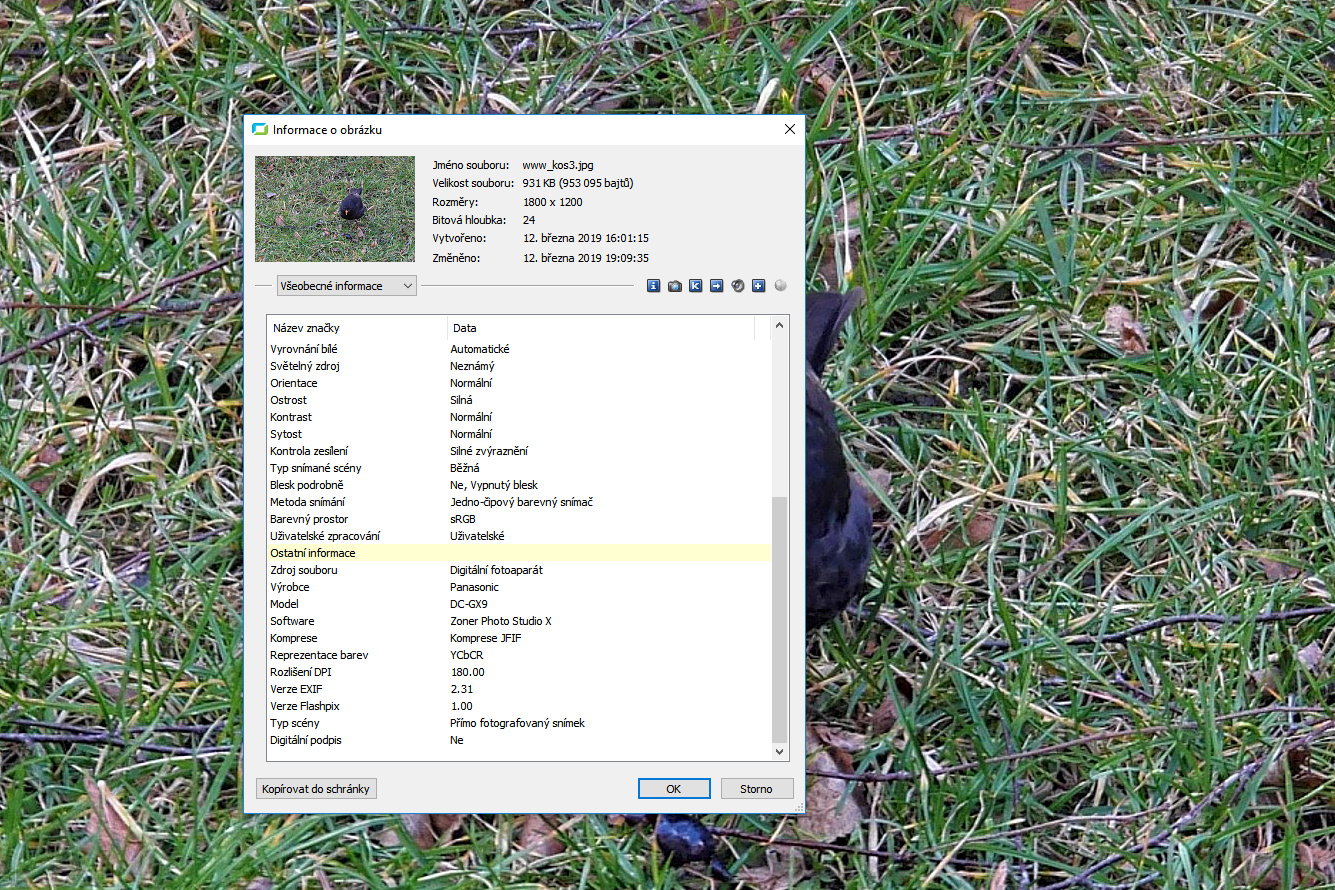
Task: Click the blue right-arrow icon
Action: (x=717, y=286)
